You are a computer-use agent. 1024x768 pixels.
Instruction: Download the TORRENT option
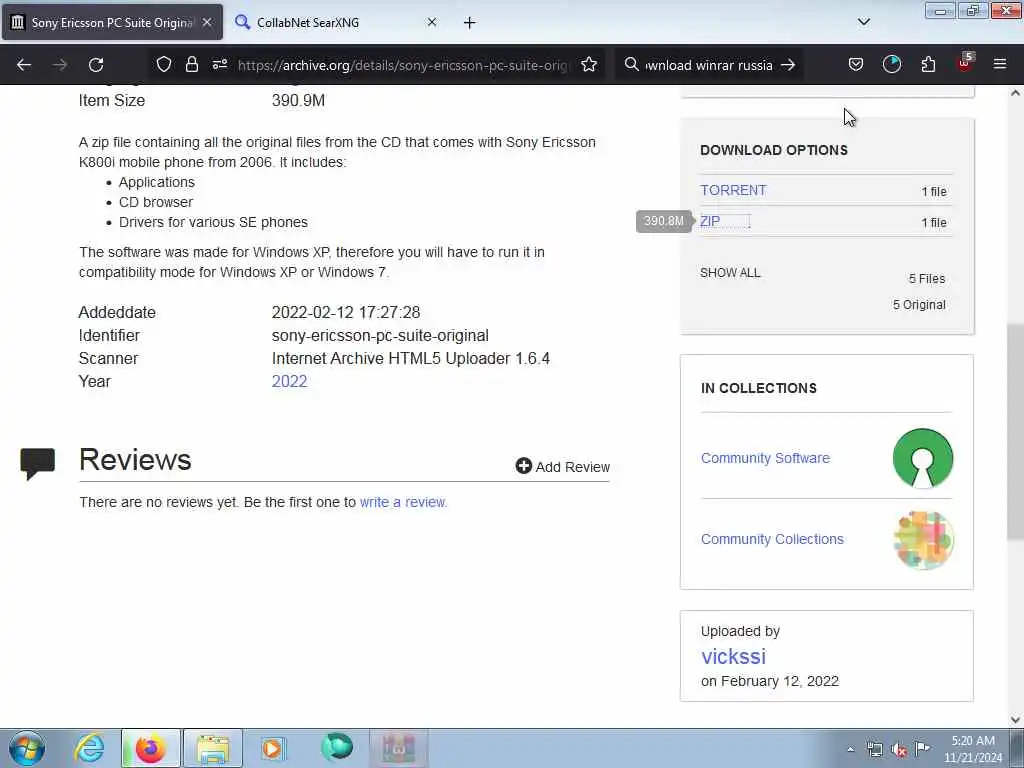pos(733,190)
